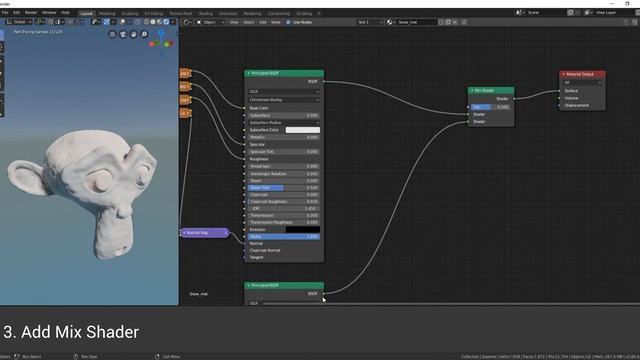Viewport: 640px width, 360px height.
Task: Click the Mix Shader Fac slider
Action: [490, 107]
